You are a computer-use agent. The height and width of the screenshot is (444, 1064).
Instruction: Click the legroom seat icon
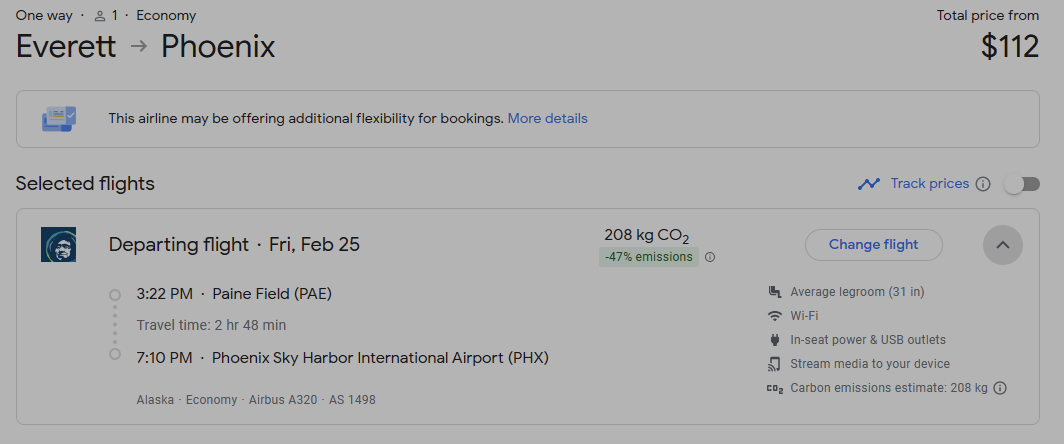774,292
